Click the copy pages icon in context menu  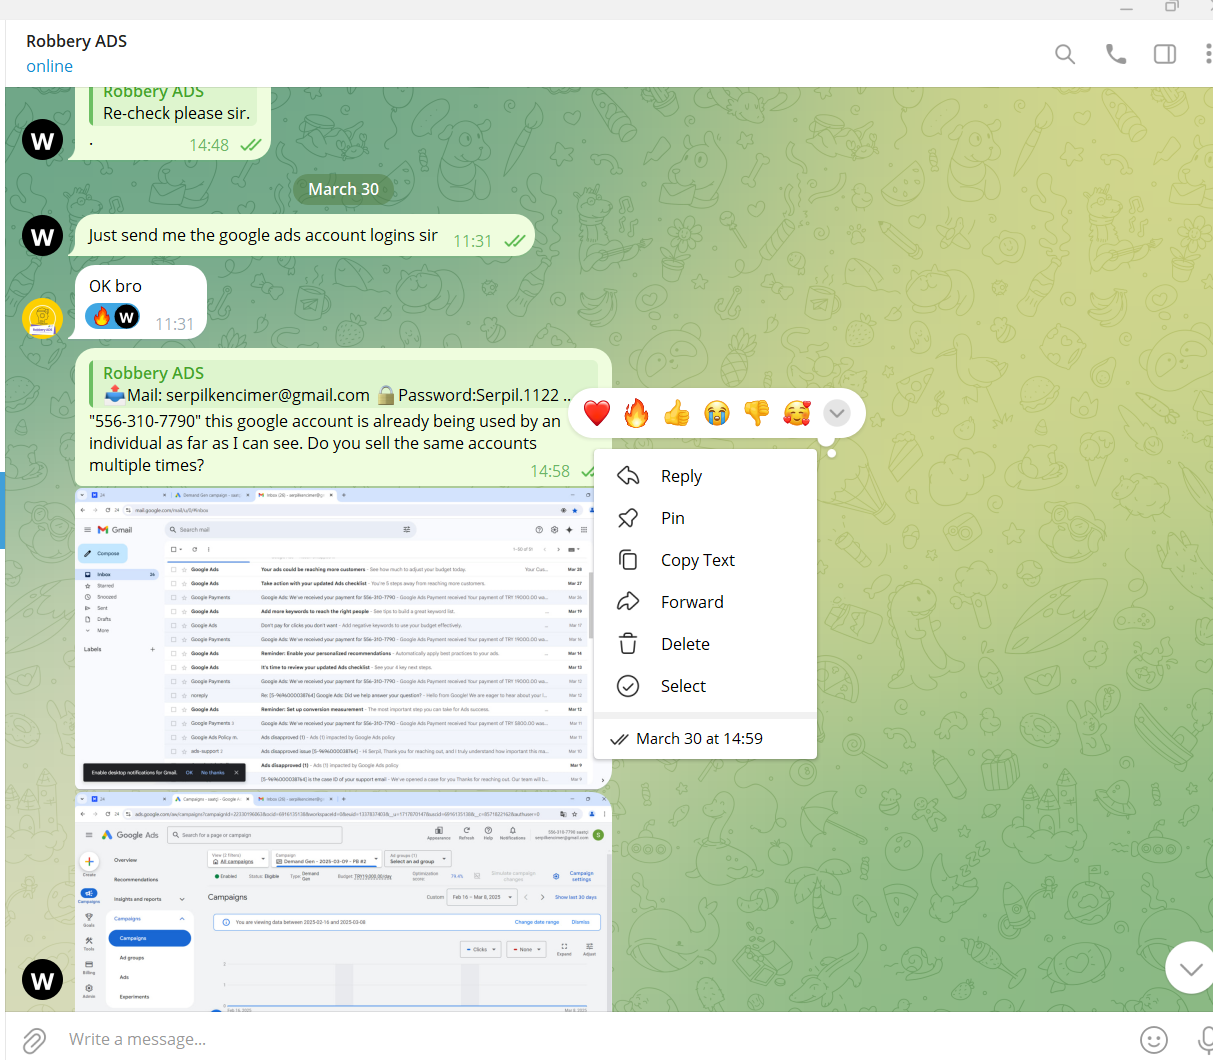coord(628,560)
